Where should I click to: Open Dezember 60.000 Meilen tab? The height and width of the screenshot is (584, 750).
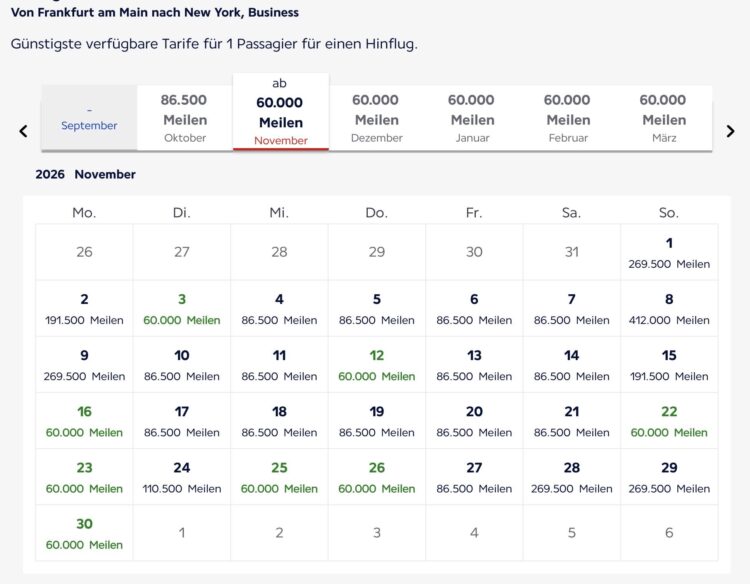pos(377,118)
